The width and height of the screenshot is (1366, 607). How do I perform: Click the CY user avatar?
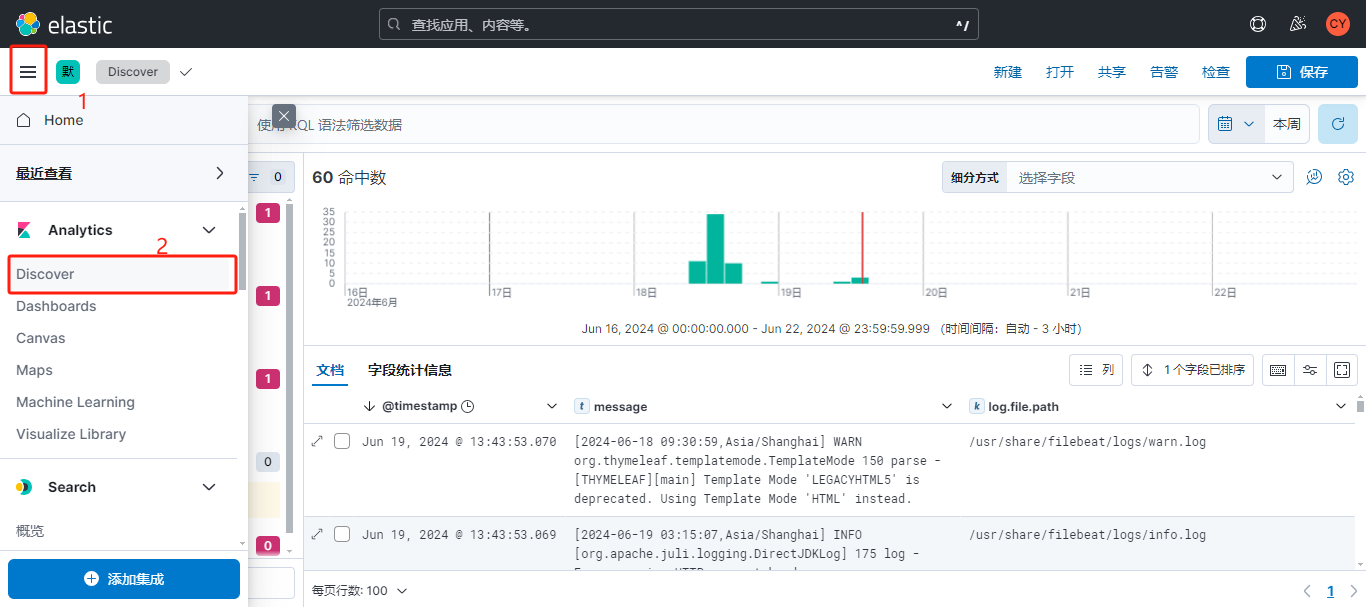(x=1338, y=24)
